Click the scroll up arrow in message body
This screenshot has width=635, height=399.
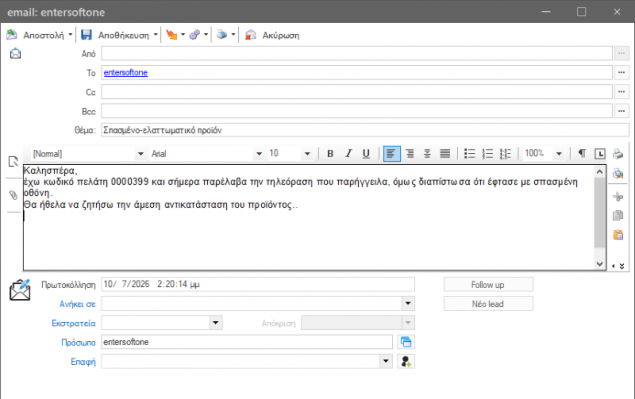[x=600, y=172]
